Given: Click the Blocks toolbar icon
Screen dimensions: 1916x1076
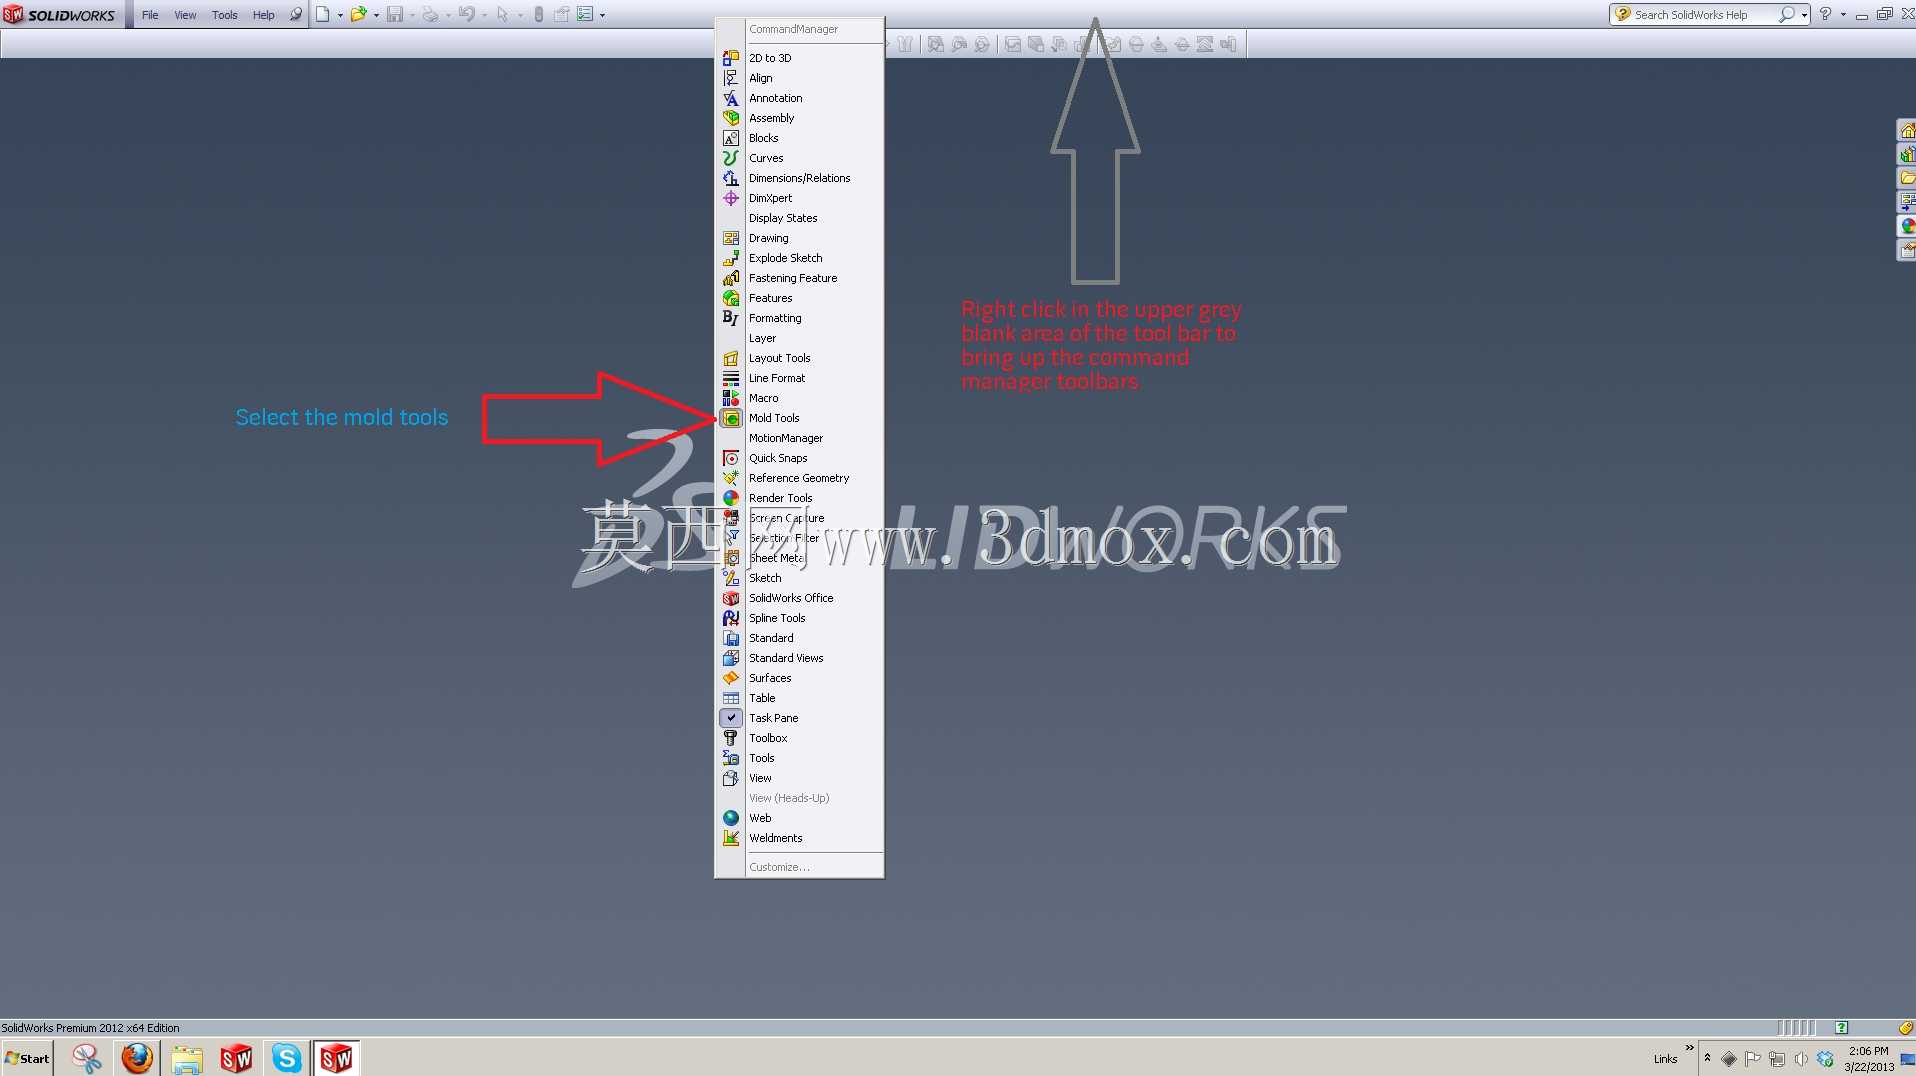Looking at the screenshot, I should click(731, 138).
